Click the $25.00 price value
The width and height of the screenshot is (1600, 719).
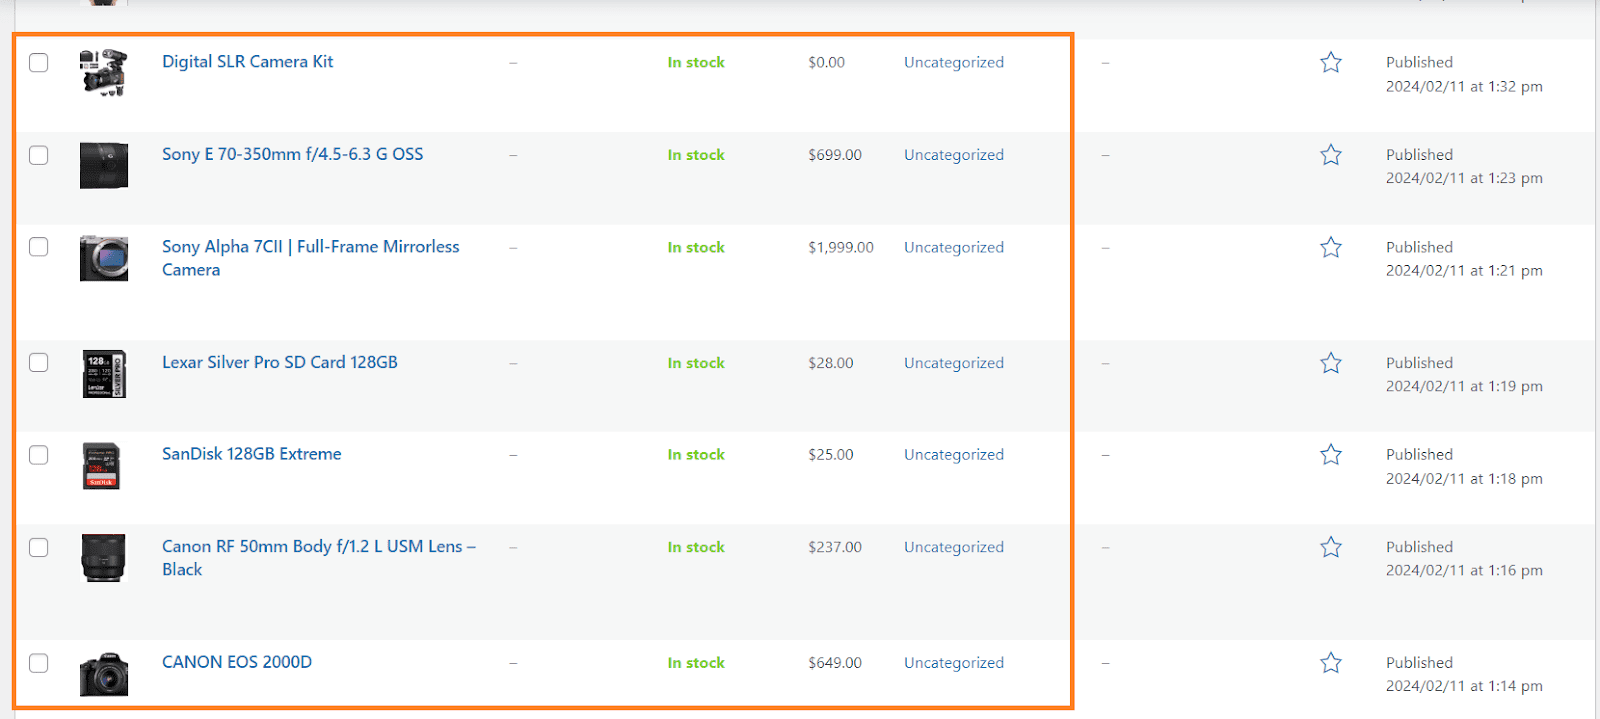coord(831,454)
